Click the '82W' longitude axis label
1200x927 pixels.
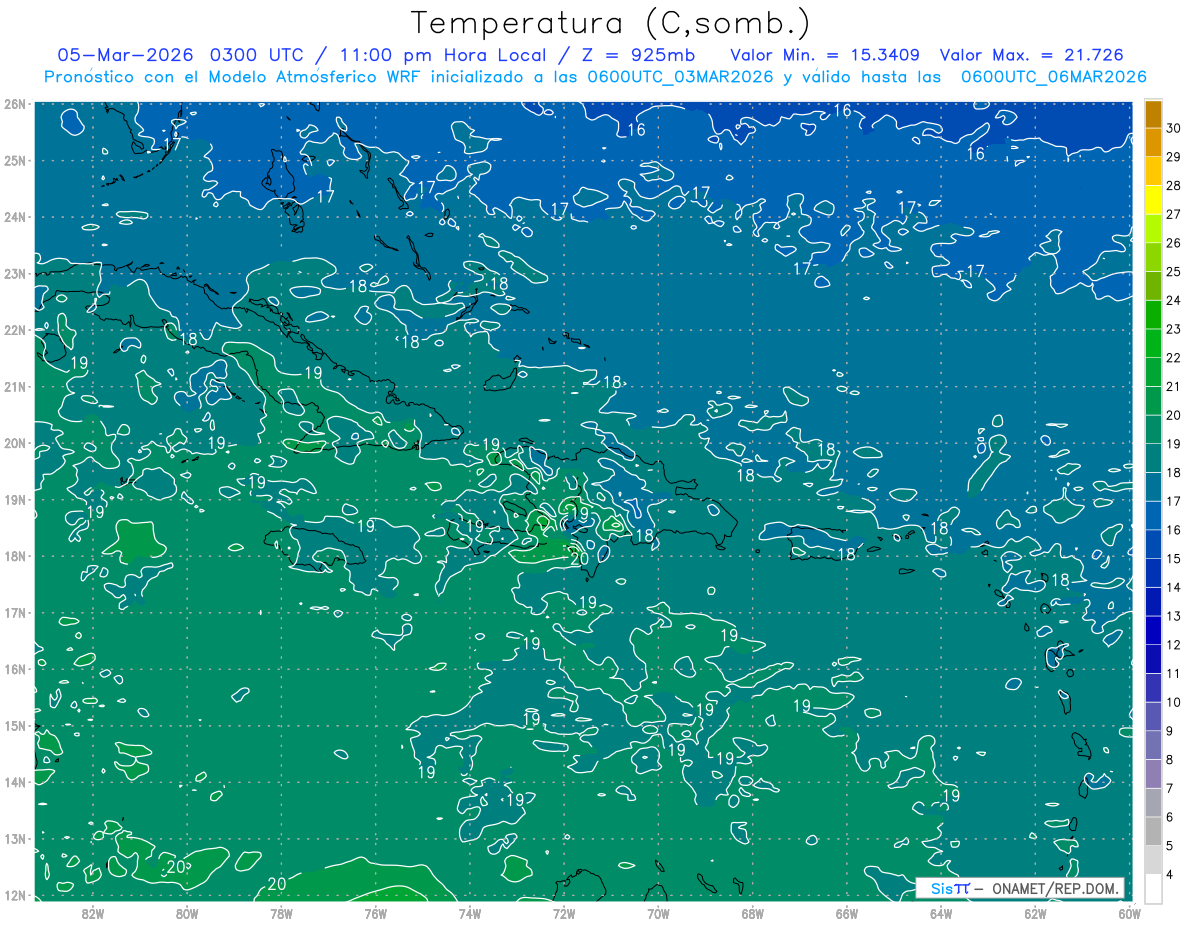(x=93, y=913)
